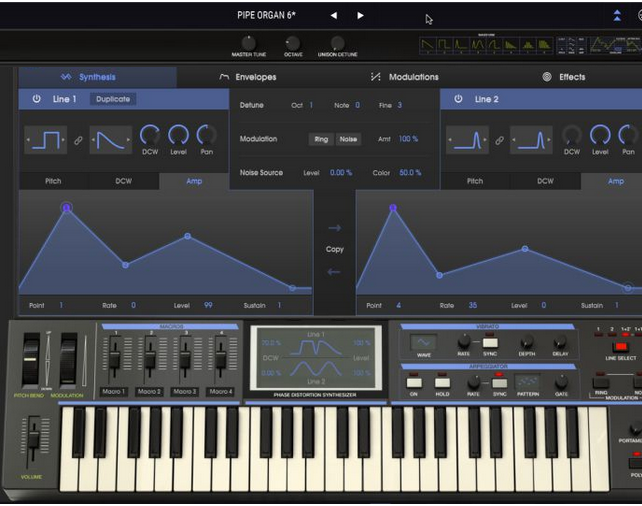Click the Vibrato Rate knob
This screenshot has height=506, width=642.
(x=464, y=341)
